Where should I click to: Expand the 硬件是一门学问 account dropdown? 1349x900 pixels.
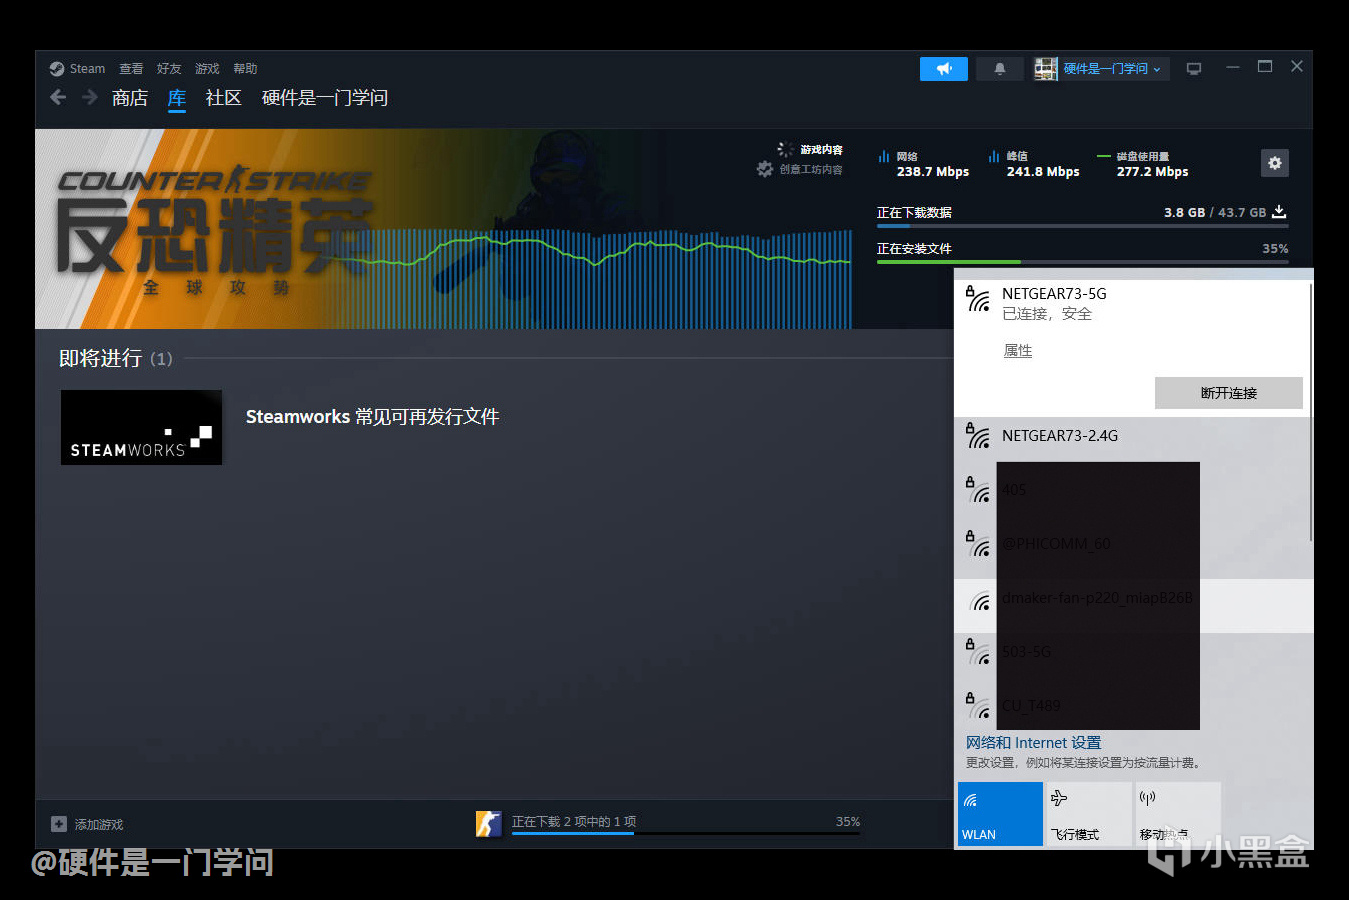pos(1113,69)
